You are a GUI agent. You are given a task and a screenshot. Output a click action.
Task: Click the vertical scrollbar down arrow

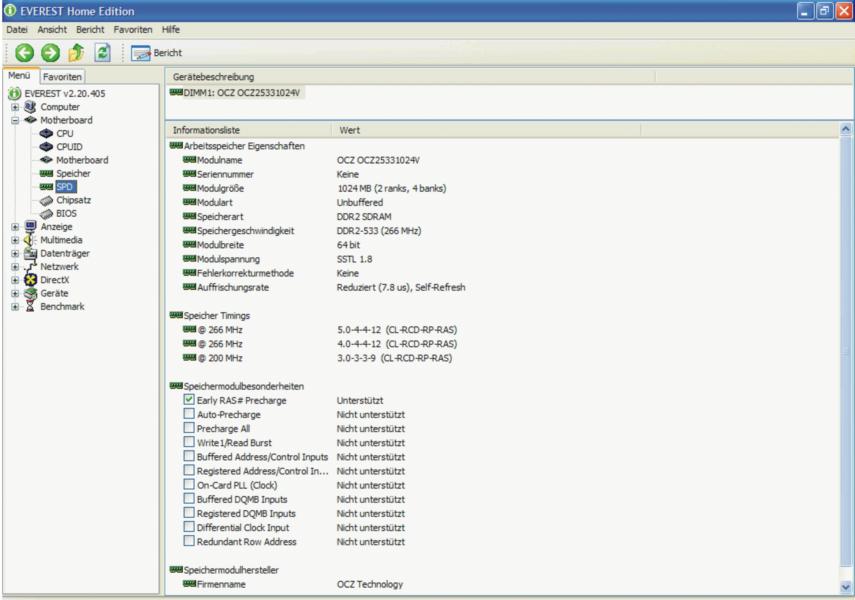(x=847, y=587)
